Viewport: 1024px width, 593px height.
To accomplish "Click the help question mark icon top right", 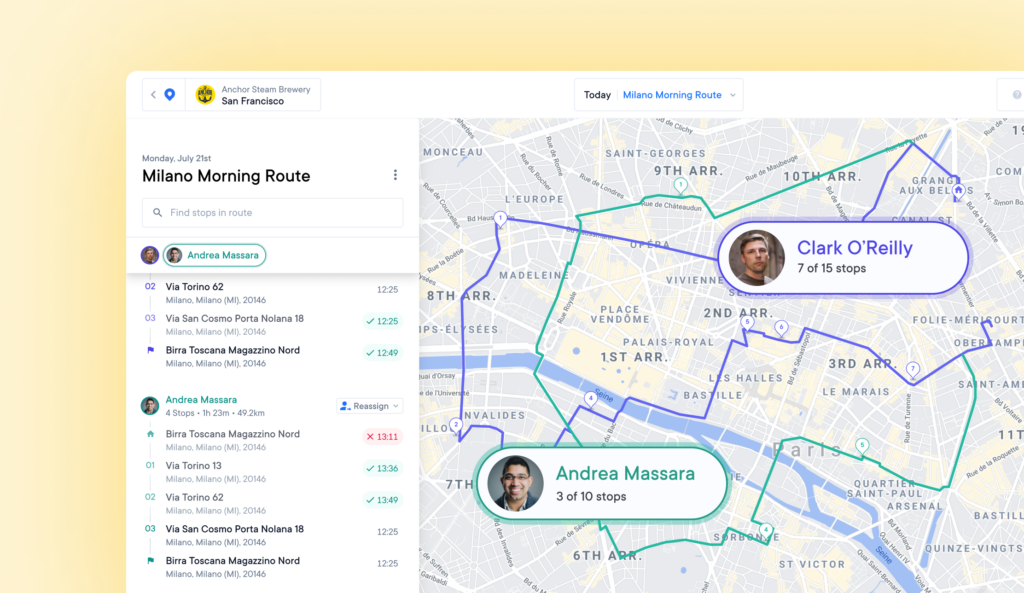I will (x=1017, y=94).
